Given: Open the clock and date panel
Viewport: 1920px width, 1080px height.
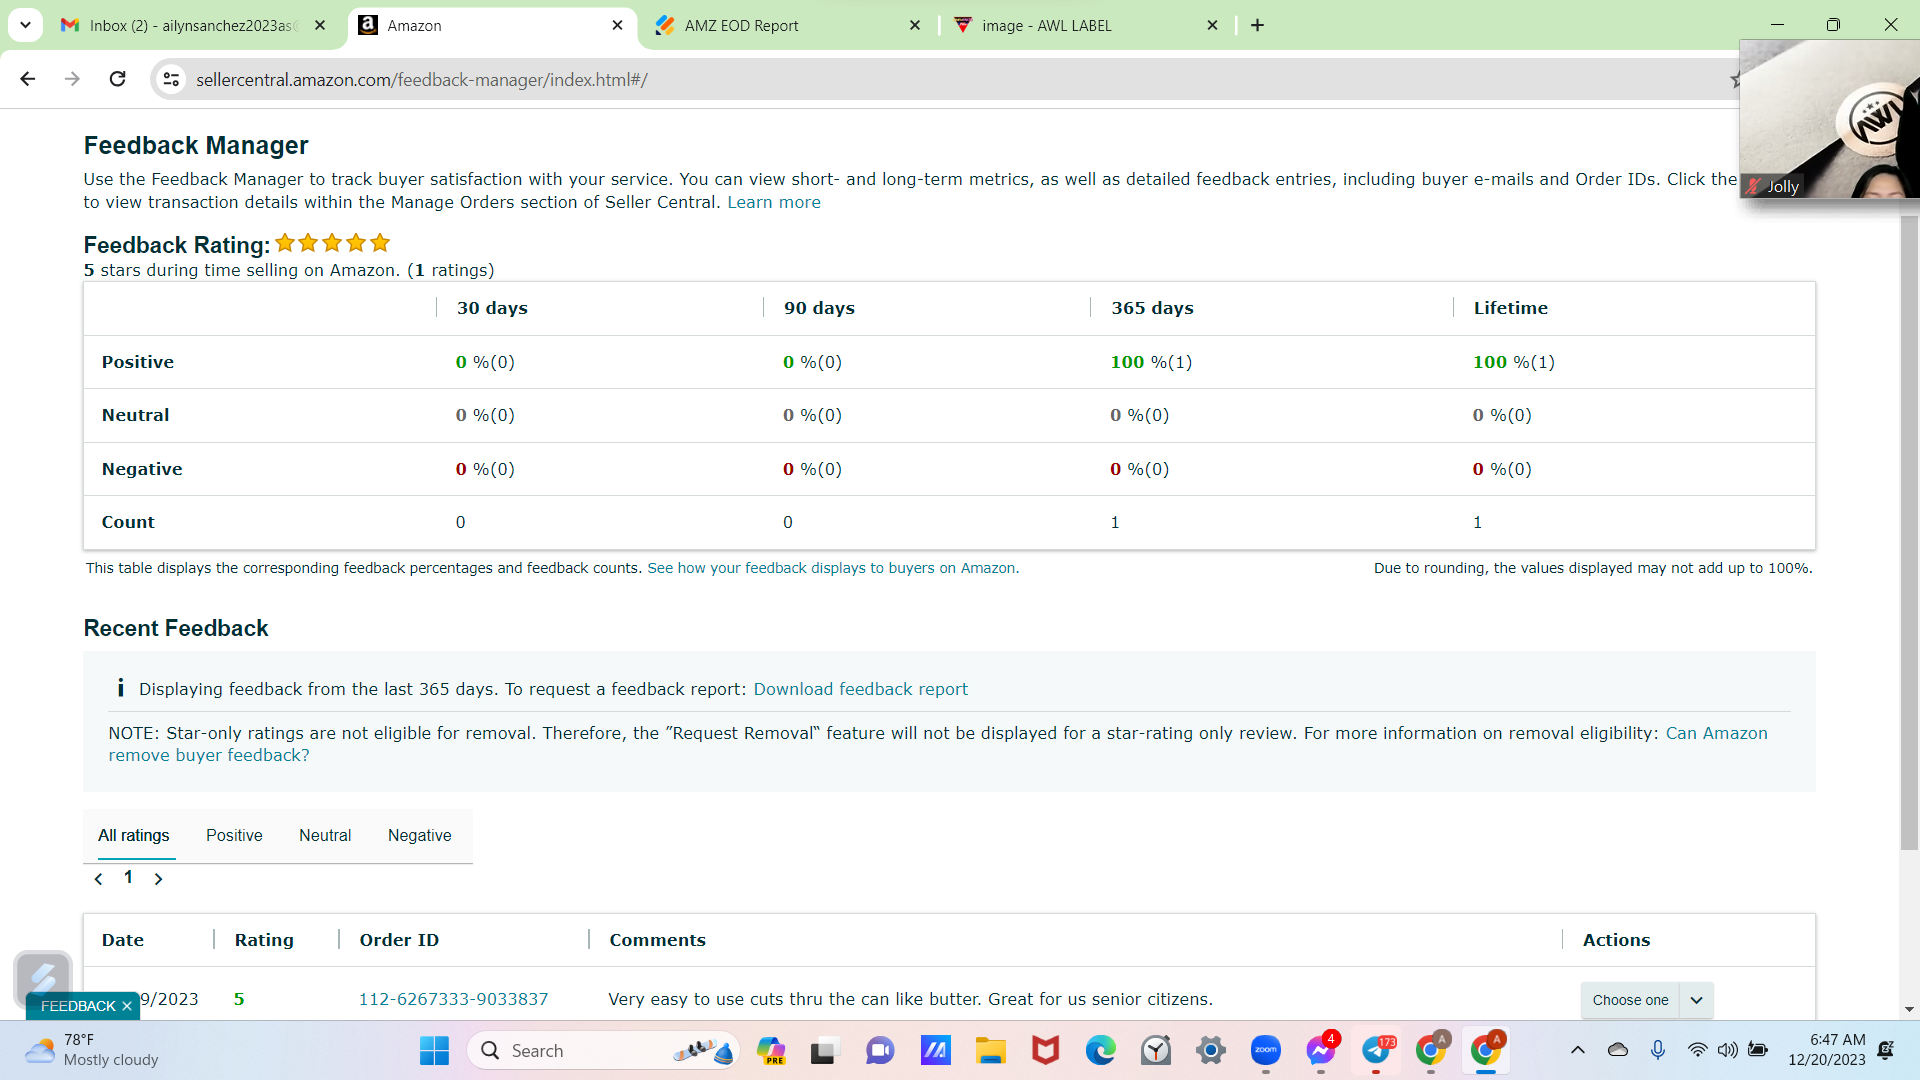Looking at the screenshot, I should 1827,1050.
